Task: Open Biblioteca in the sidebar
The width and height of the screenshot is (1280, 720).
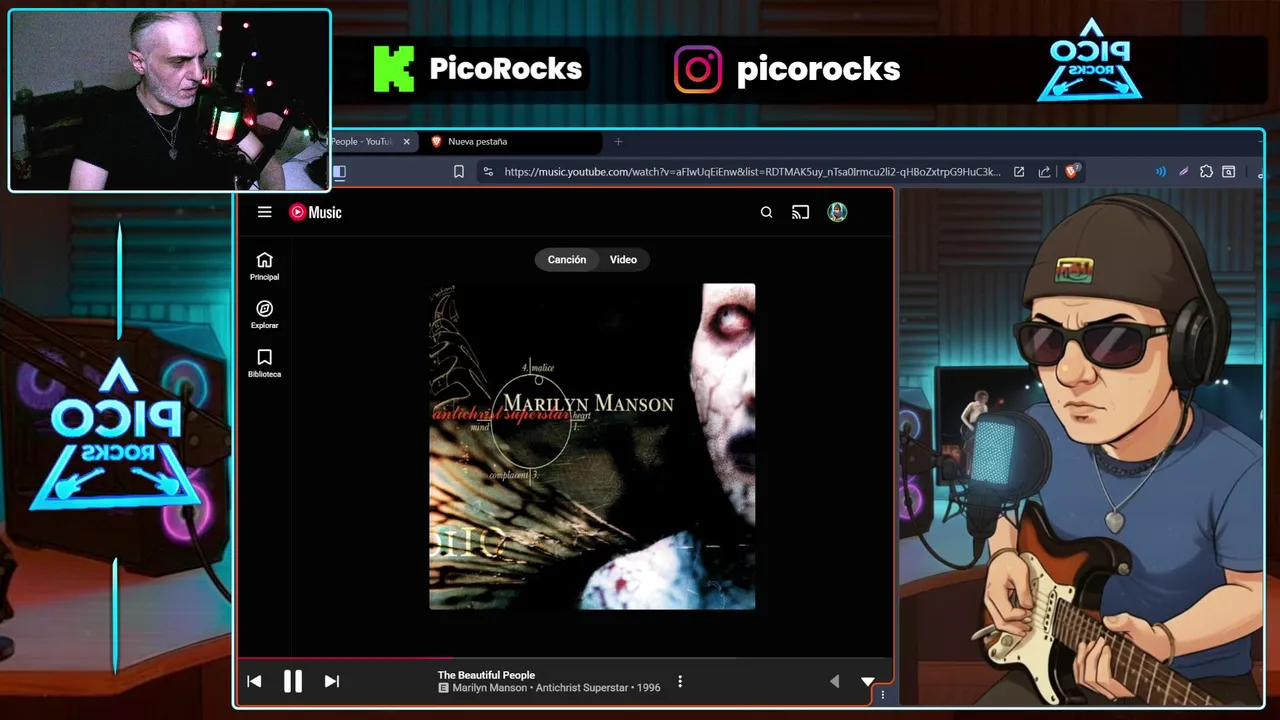Action: click(264, 363)
